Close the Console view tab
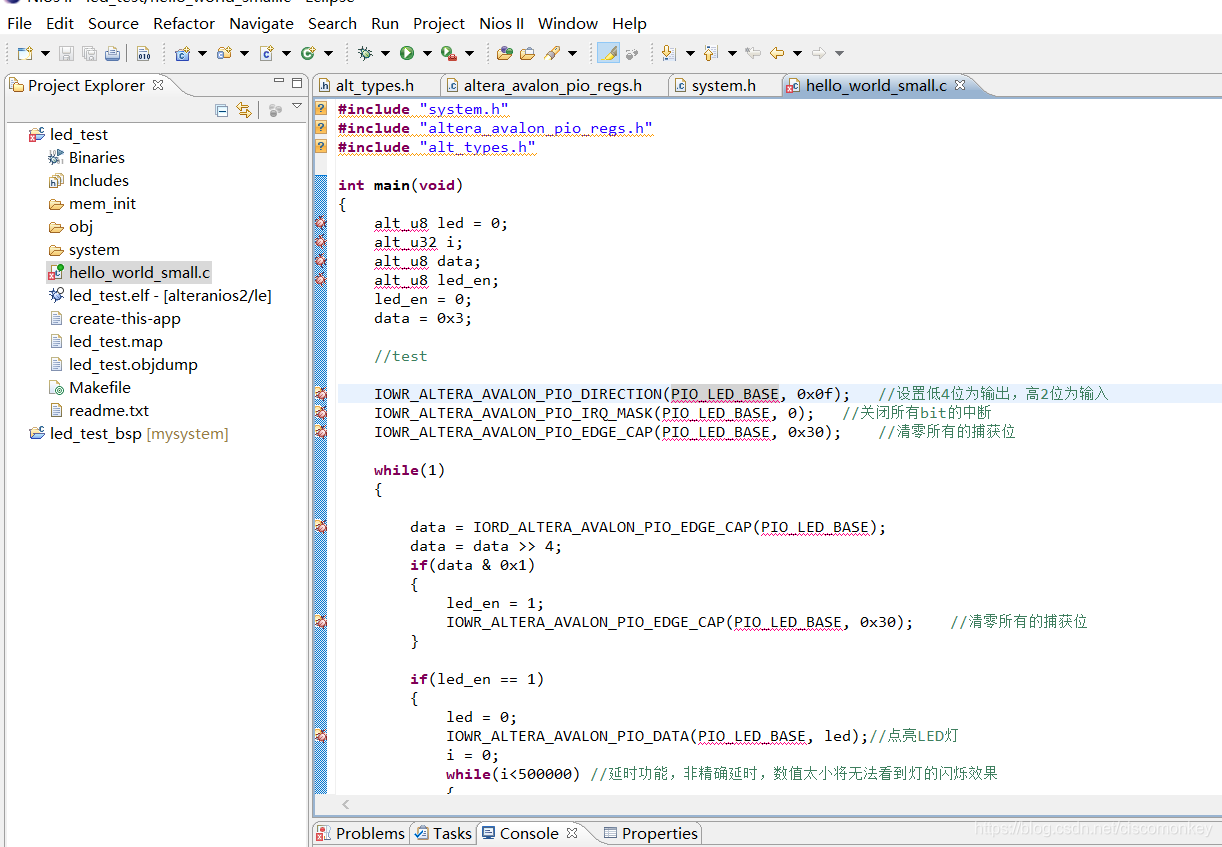The width and height of the screenshot is (1222, 847). (x=572, y=832)
